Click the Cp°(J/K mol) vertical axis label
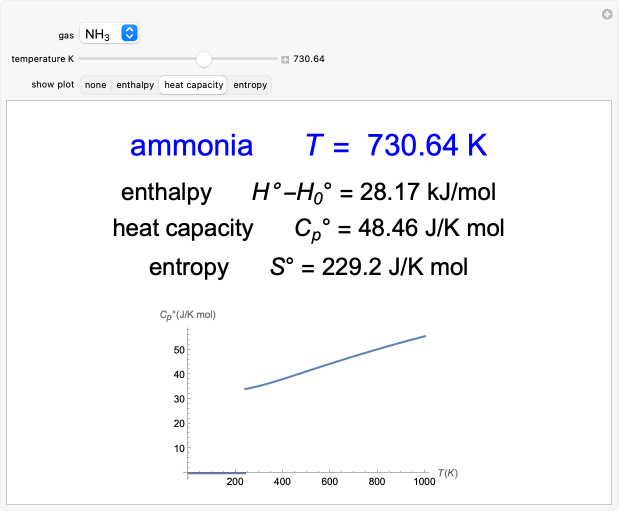Screen dimensions: 619x512 coord(188,315)
